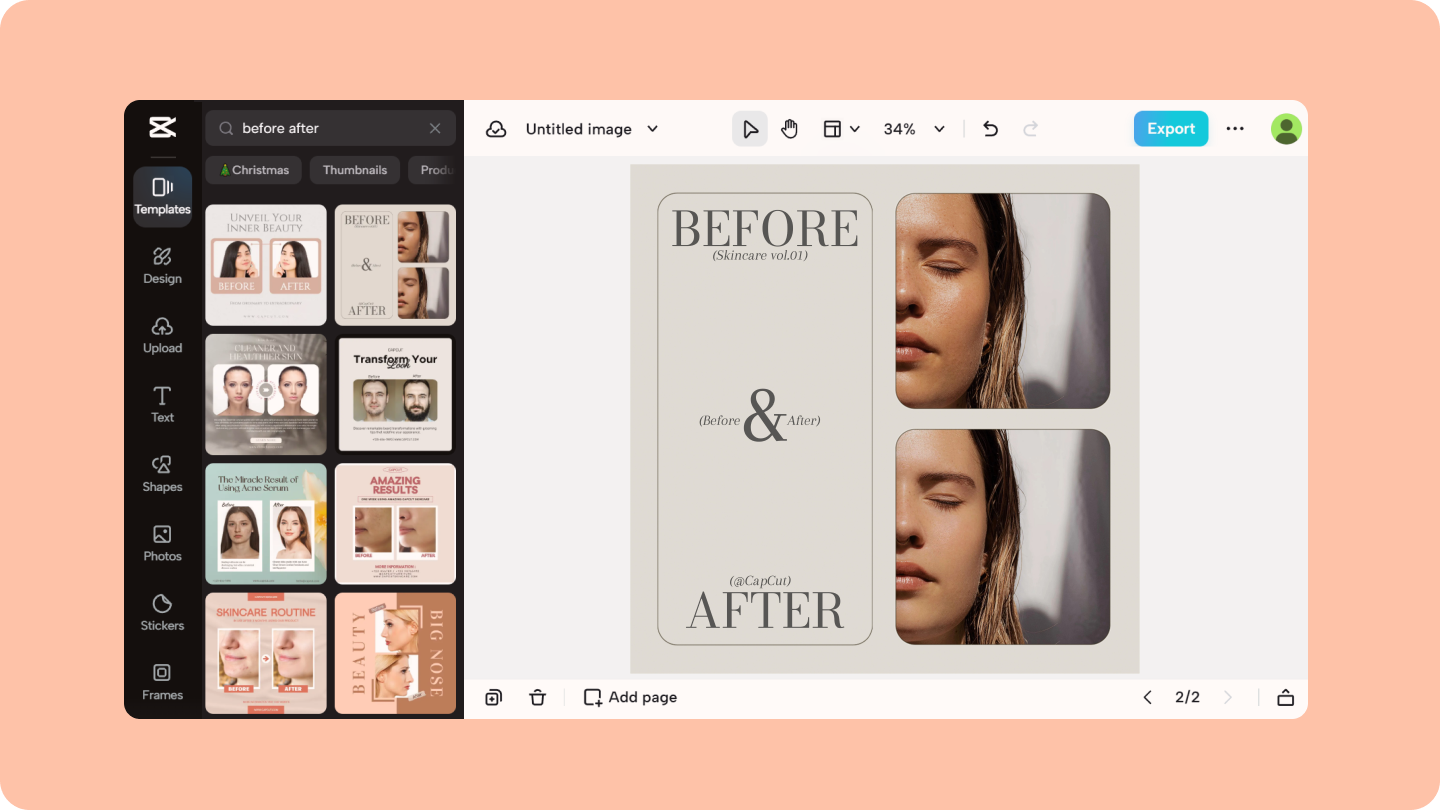Image resolution: width=1440 pixels, height=810 pixels.
Task: Open the Text panel
Action: [x=162, y=404]
